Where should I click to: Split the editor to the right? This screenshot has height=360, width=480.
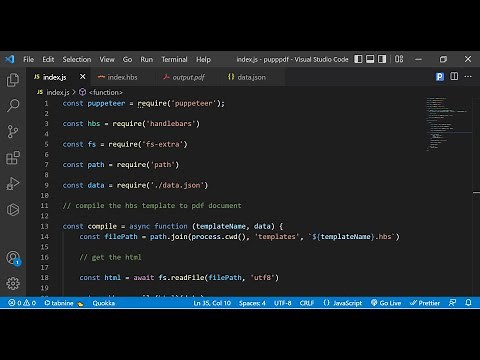[x=454, y=76]
